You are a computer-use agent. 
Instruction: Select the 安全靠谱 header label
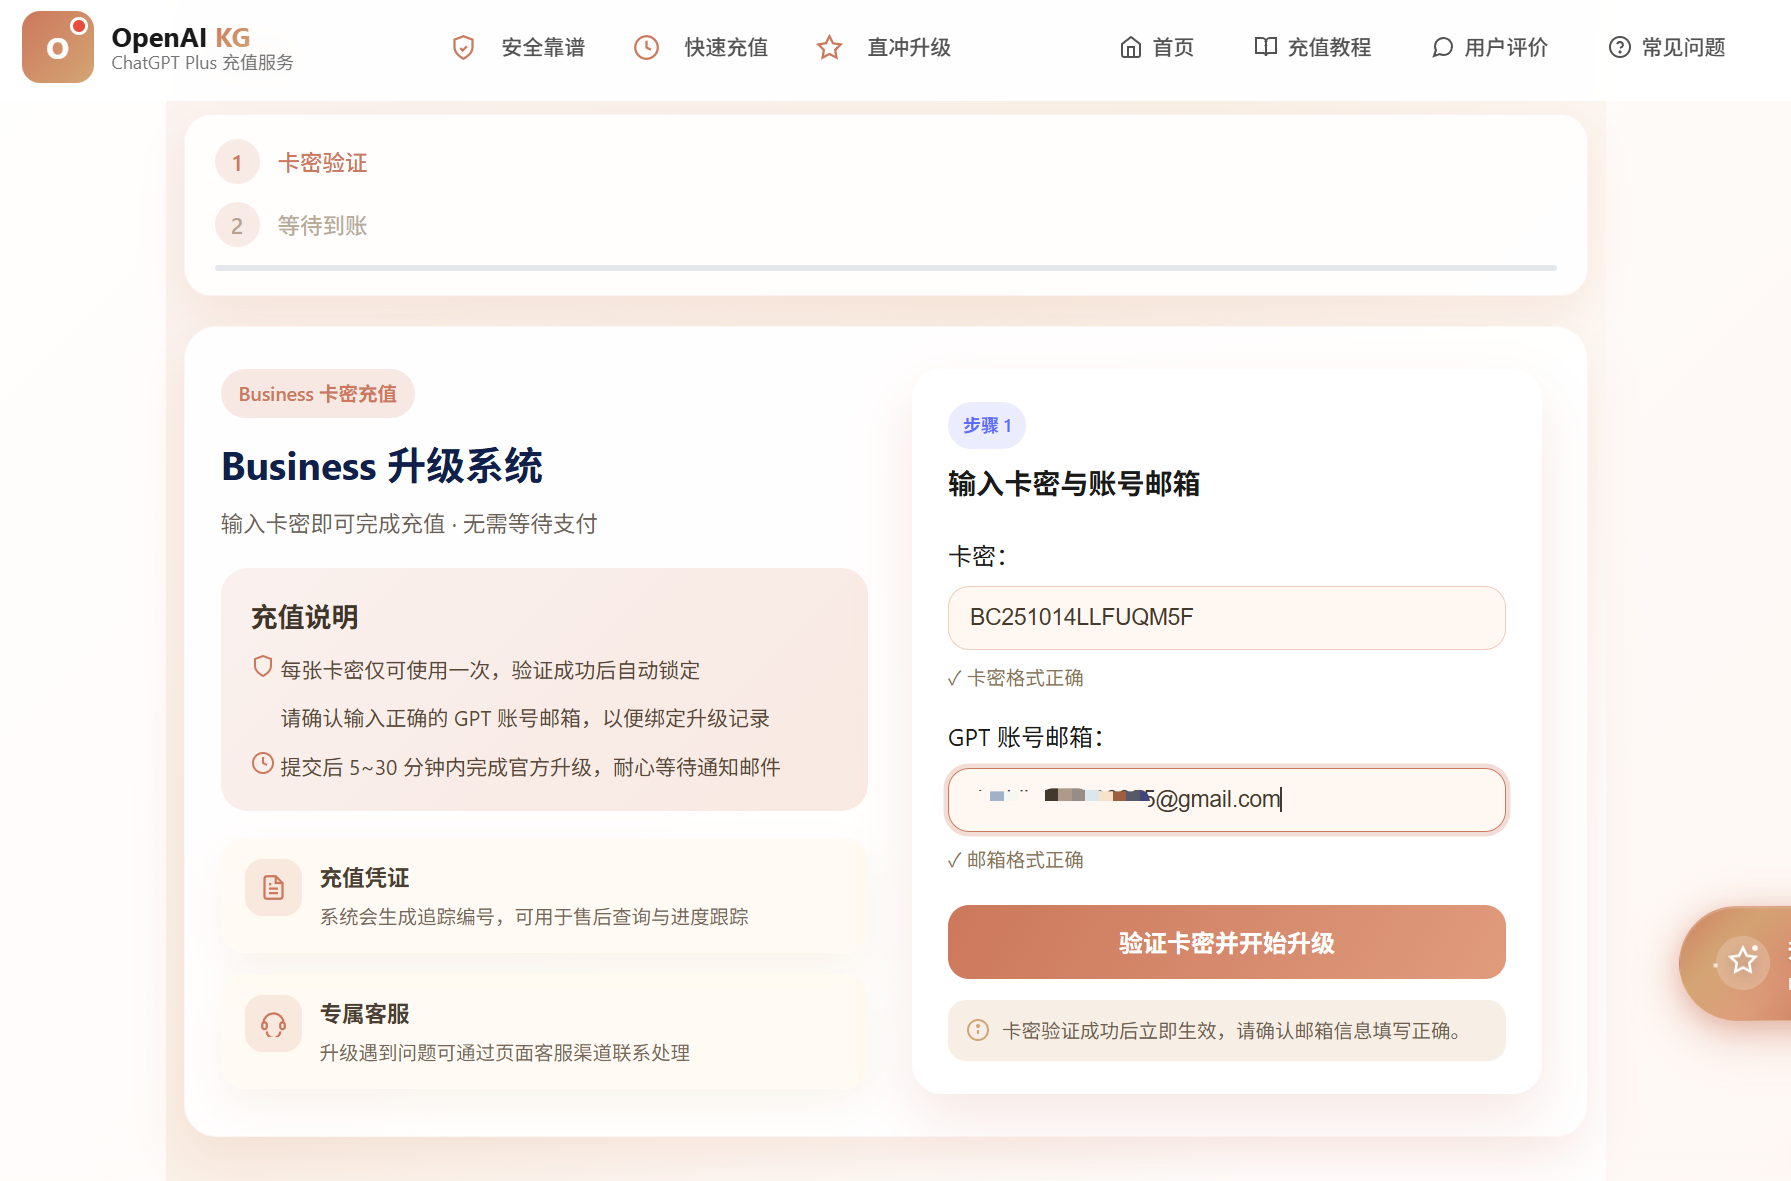pos(543,47)
